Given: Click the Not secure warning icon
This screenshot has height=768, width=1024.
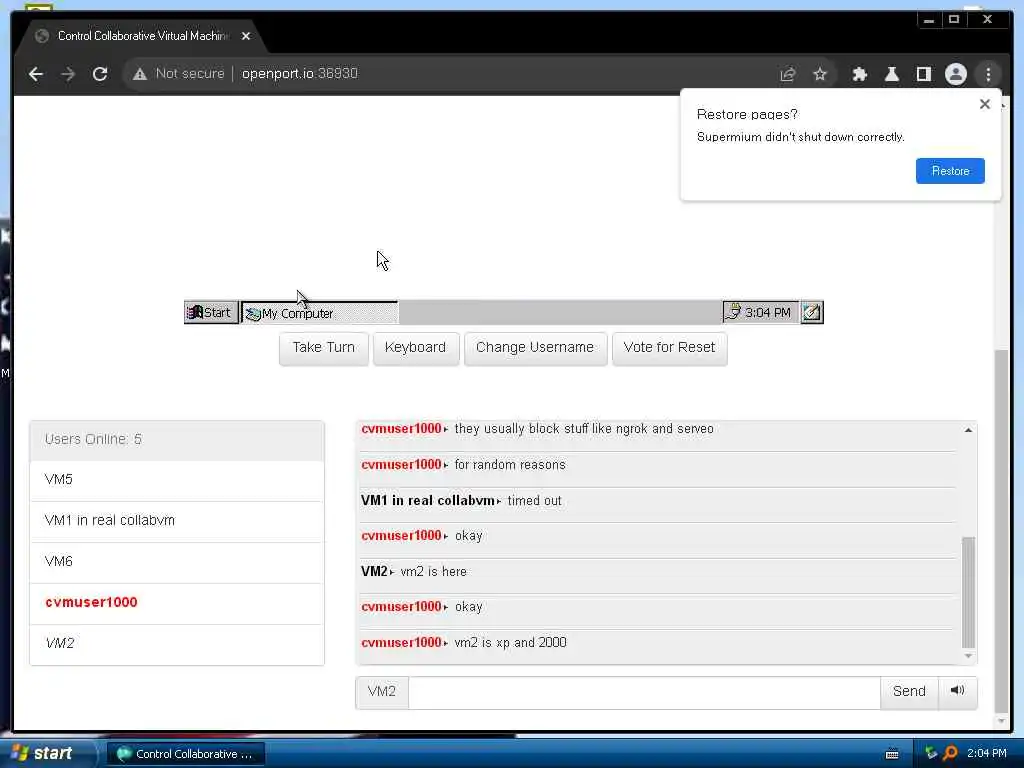Looking at the screenshot, I should click(140, 74).
